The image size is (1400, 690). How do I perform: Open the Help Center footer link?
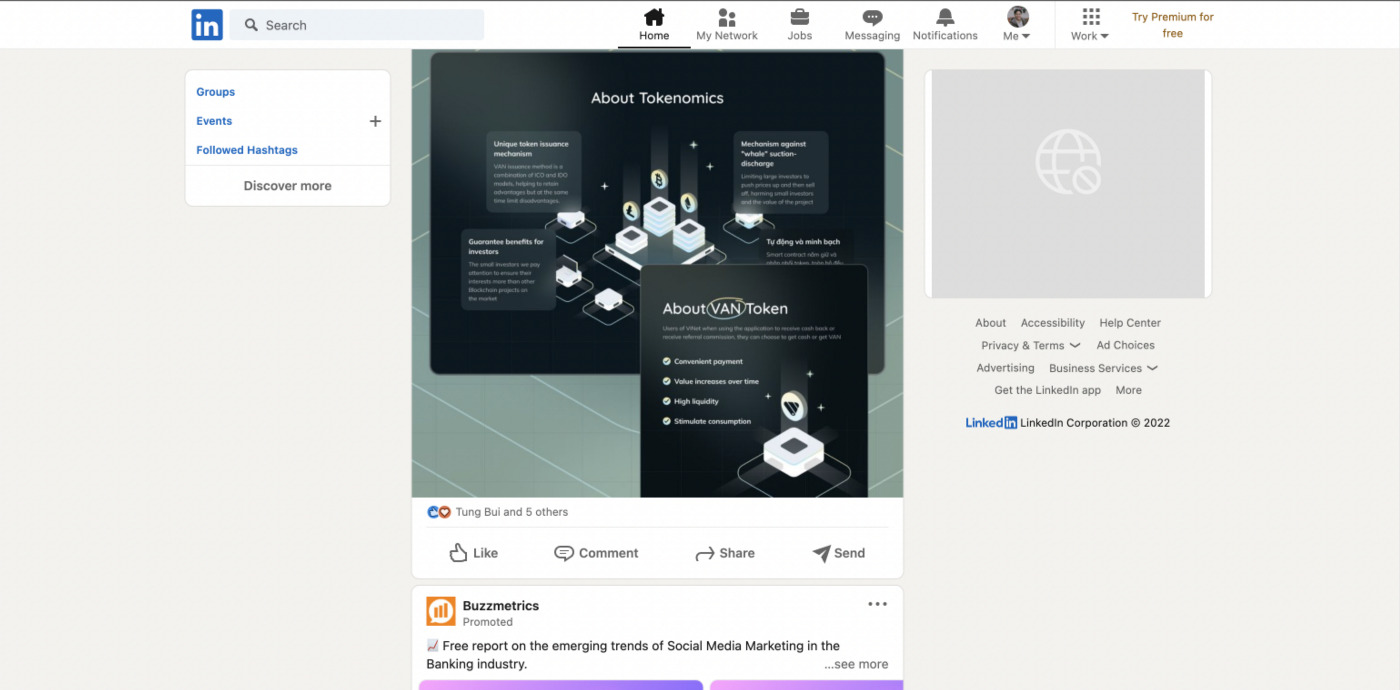tap(1130, 323)
